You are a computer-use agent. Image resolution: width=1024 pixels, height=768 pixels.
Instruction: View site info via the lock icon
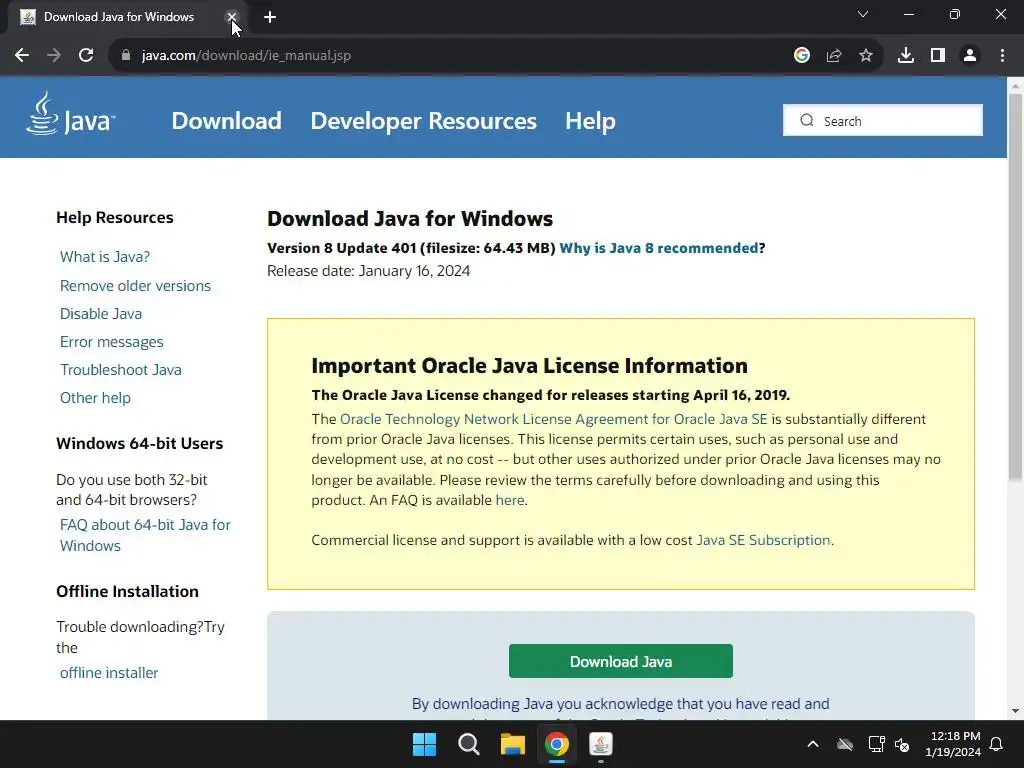coord(126,56)
